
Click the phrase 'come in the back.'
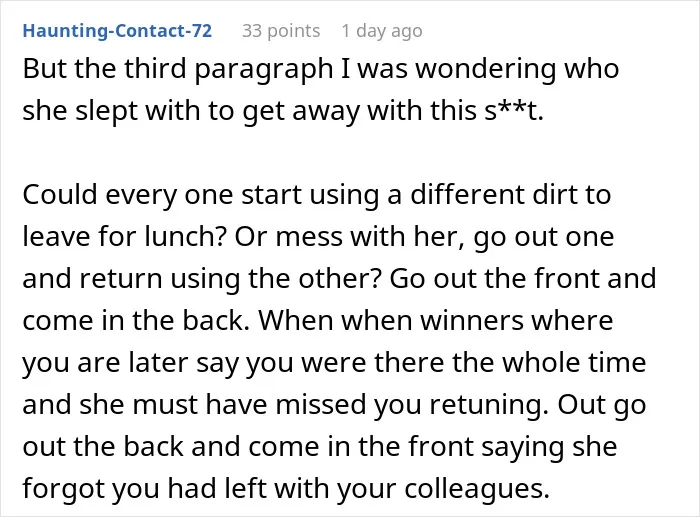136,321
